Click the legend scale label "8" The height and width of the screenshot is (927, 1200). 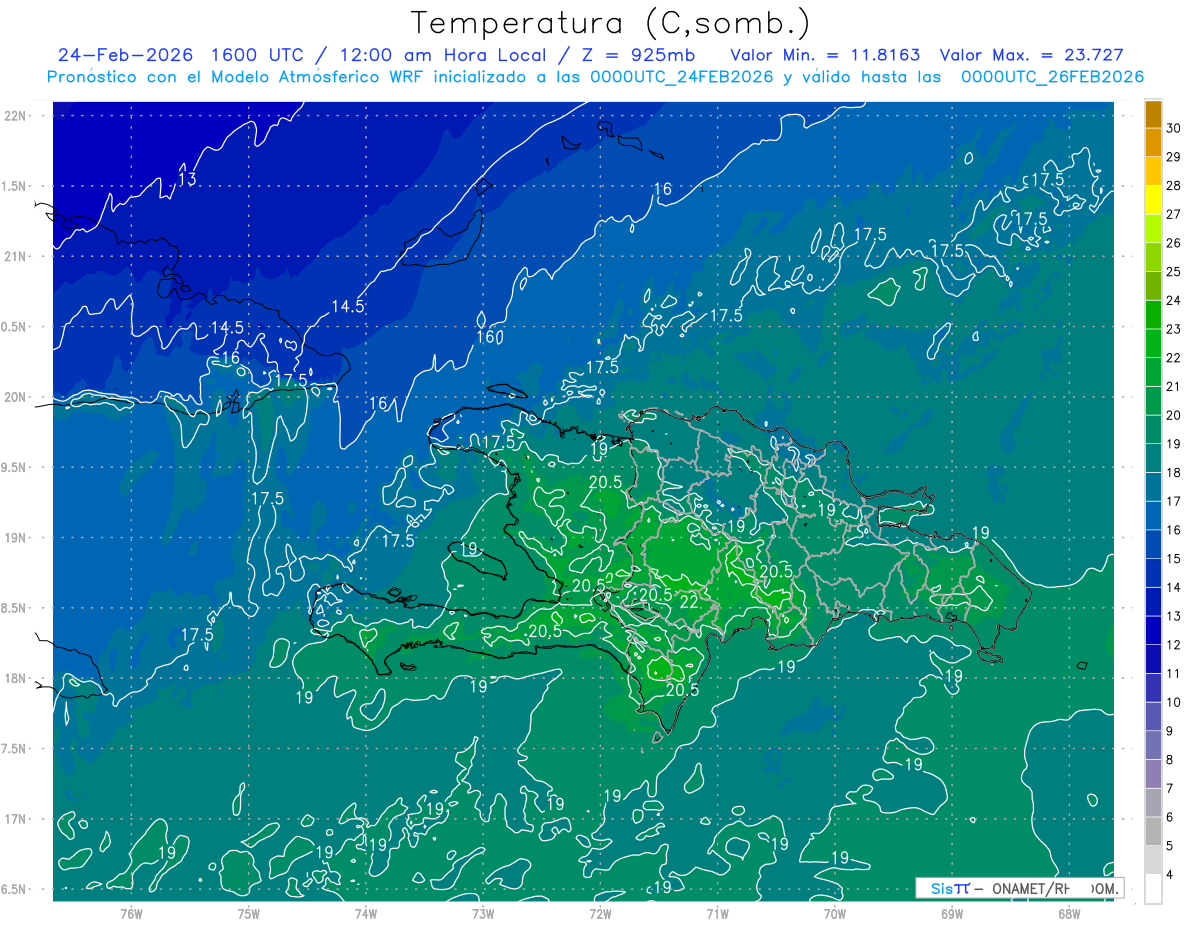click(x=1170, y=760)
